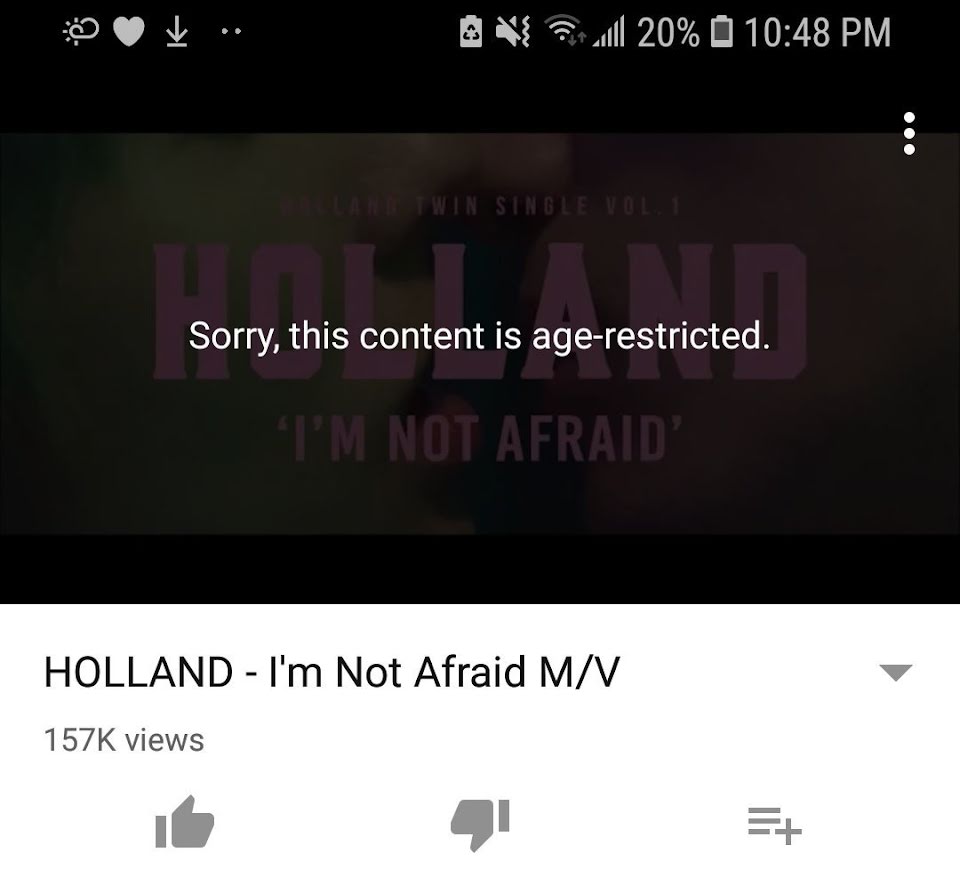
Task: Tap the age-restricted message text
Action: 479,336
